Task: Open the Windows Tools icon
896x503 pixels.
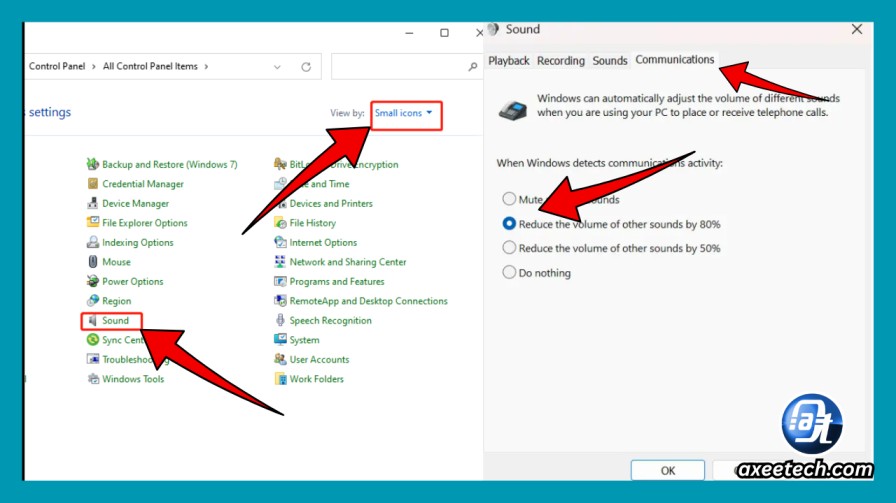Action: (93, 378)
